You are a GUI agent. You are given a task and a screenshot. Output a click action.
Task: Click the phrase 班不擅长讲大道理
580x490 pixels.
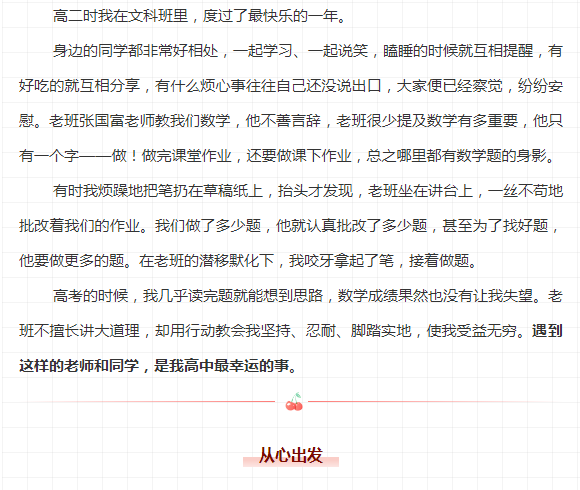pos(79,331)
